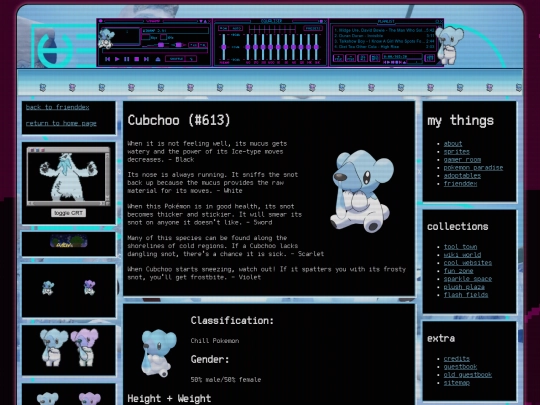This screenshot has width=540, height=405.
Task: Click the Beartic animation window image
Action: [x=69, y=177]
